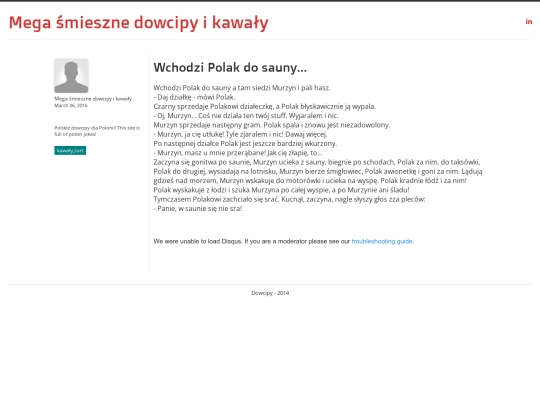Click the Polskie dowcipy dla Polonii description
540x405 pixels.
click(97, 131)
